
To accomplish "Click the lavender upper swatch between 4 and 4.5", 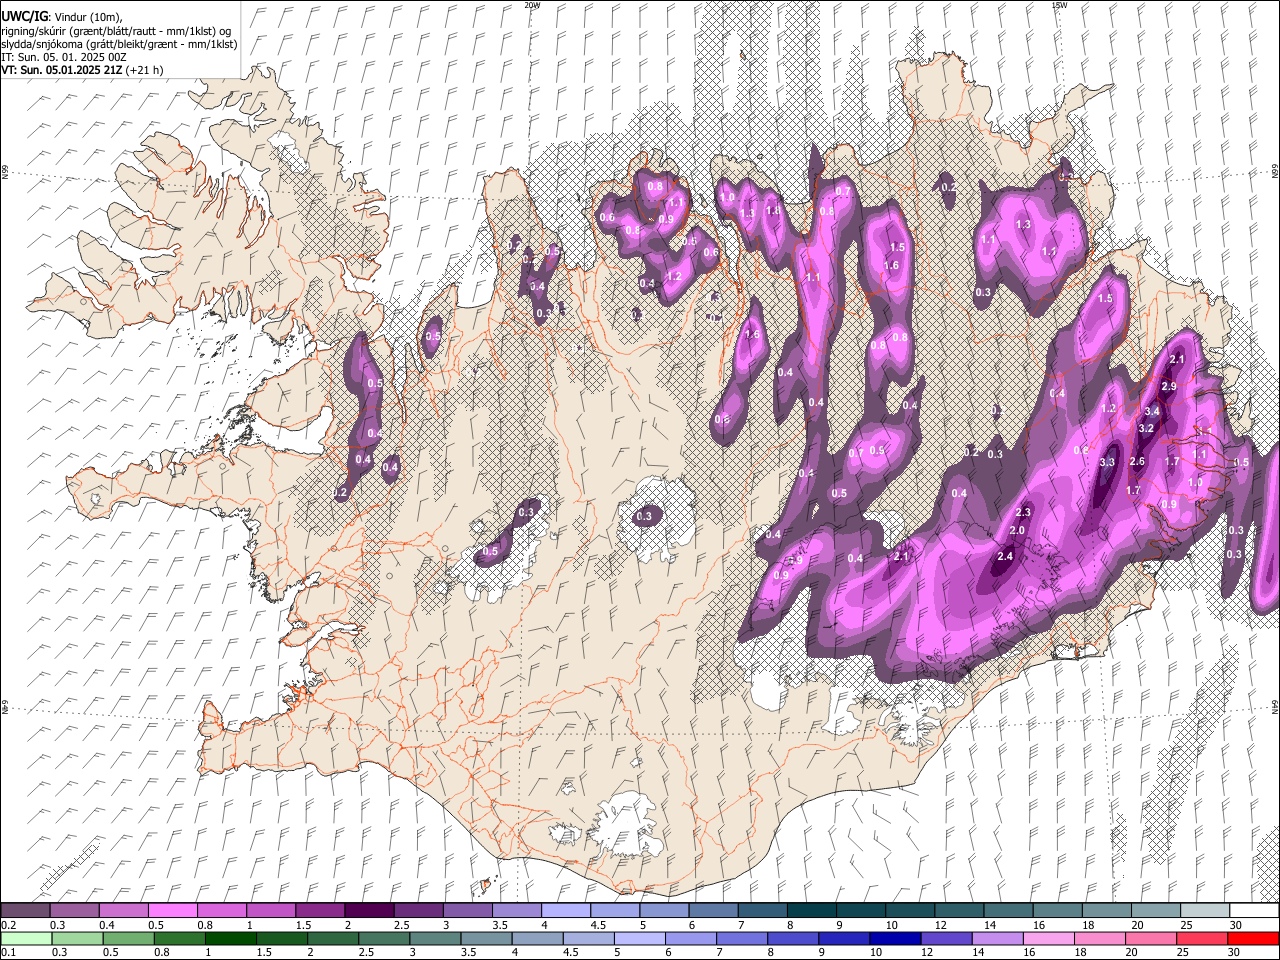I will [565, 910].
